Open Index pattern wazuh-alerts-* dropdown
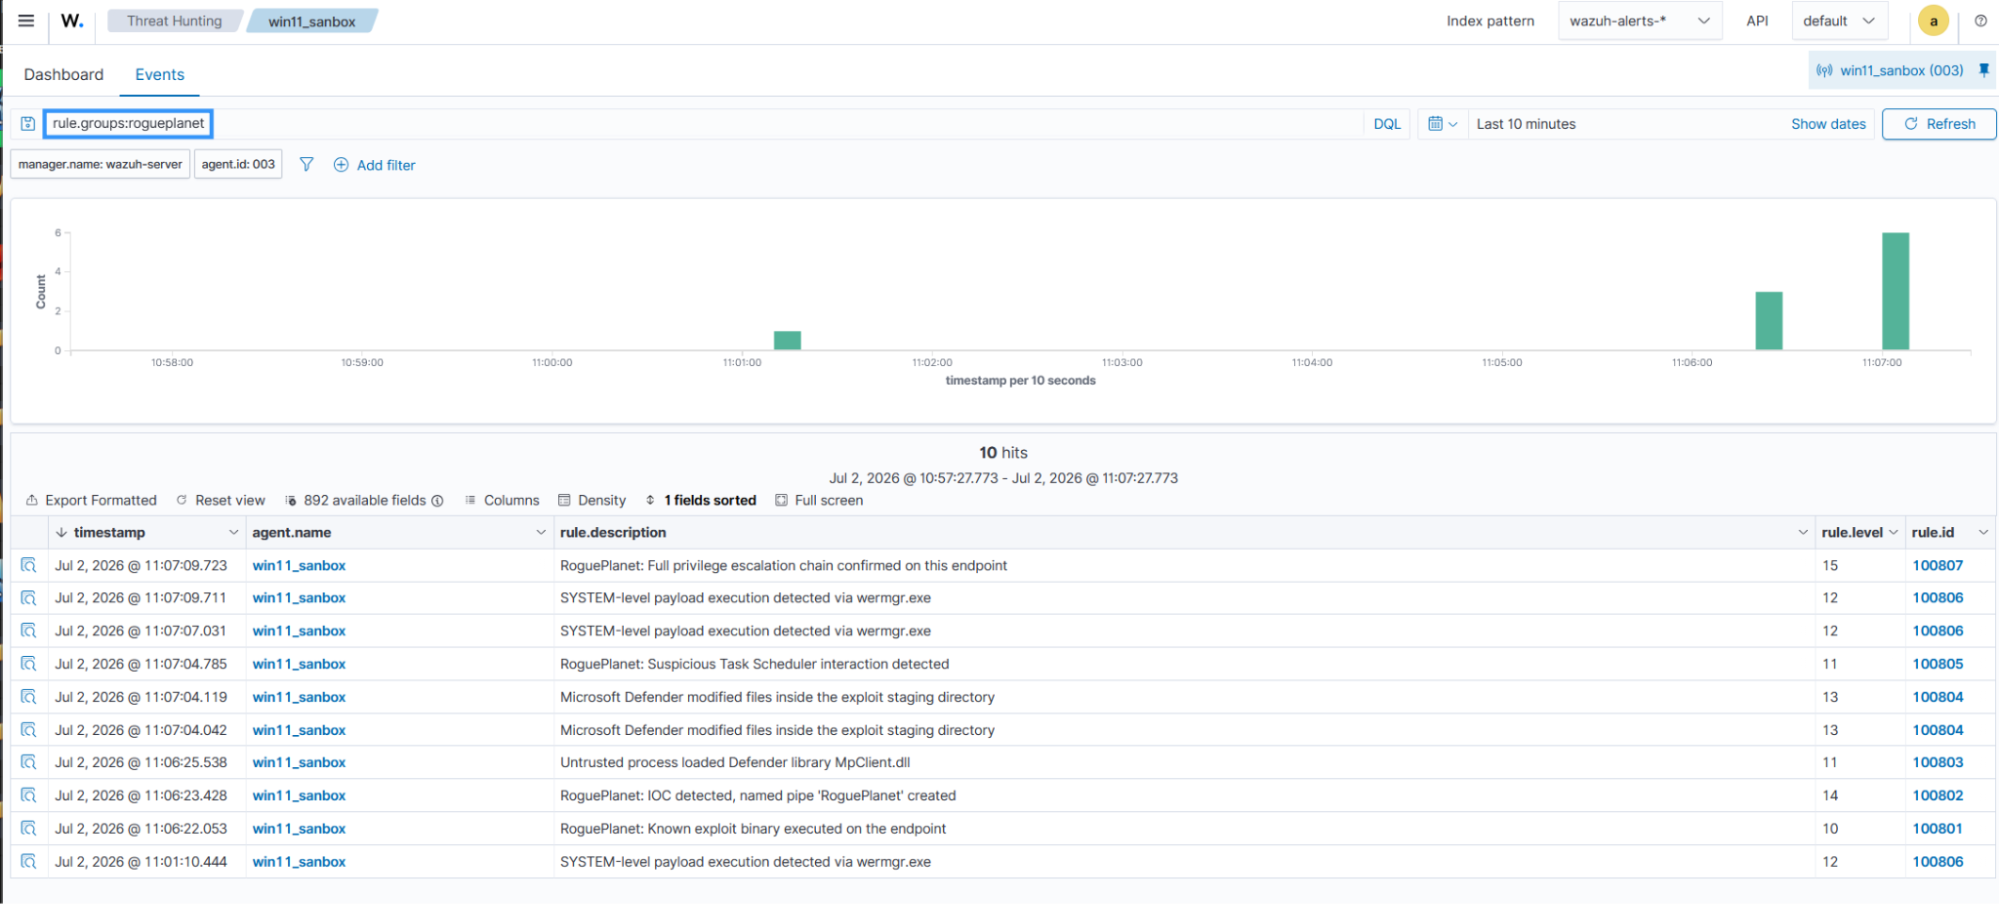1999x904 pixels. coord(1640,21)
